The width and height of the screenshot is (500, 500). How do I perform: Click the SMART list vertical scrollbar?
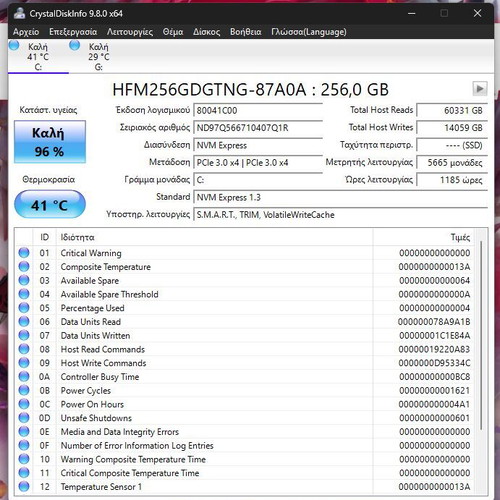pyautogui.click(x=481, y=335)
